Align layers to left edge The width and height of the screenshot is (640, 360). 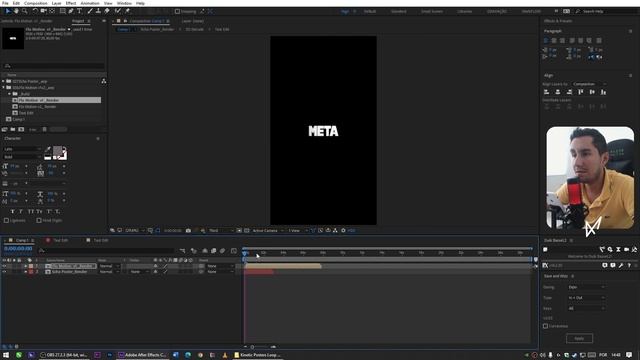click(x=547, y=92)
